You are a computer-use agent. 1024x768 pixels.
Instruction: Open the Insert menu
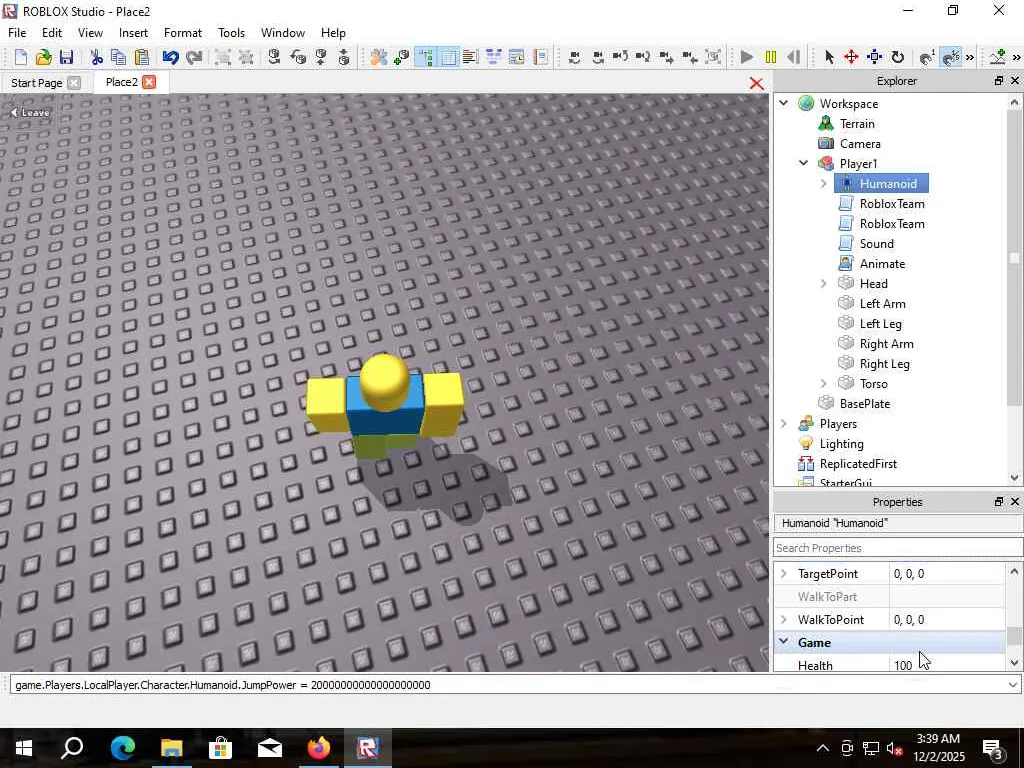tap(133, 33)
